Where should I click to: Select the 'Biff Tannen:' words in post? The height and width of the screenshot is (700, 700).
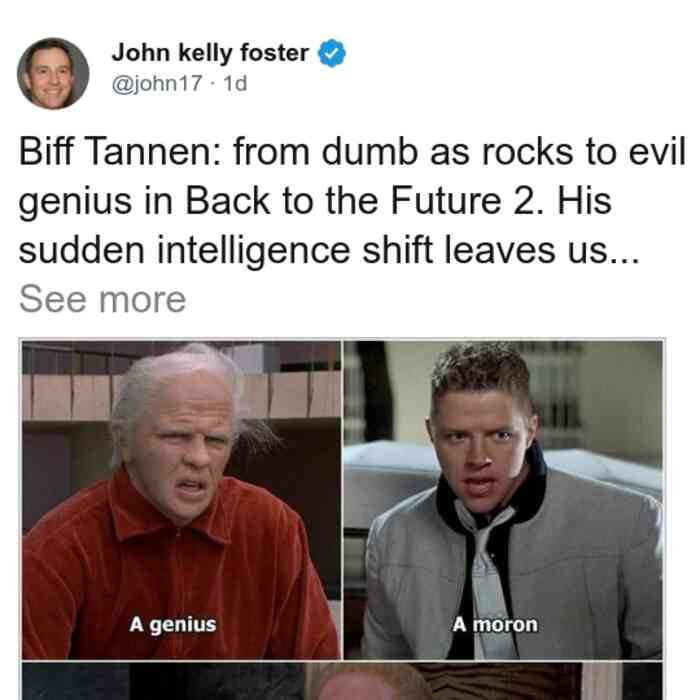pos(120,152)
